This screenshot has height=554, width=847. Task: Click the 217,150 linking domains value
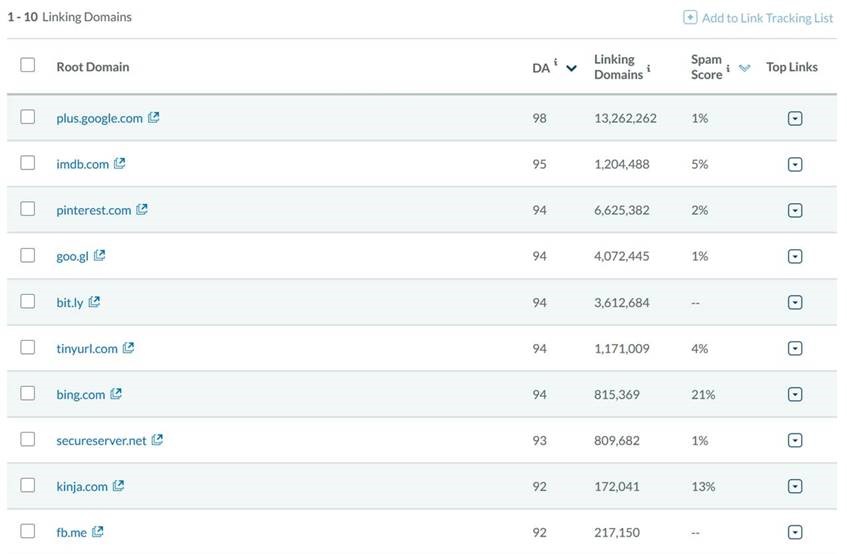pyautogui.click(x=617, y=532)
